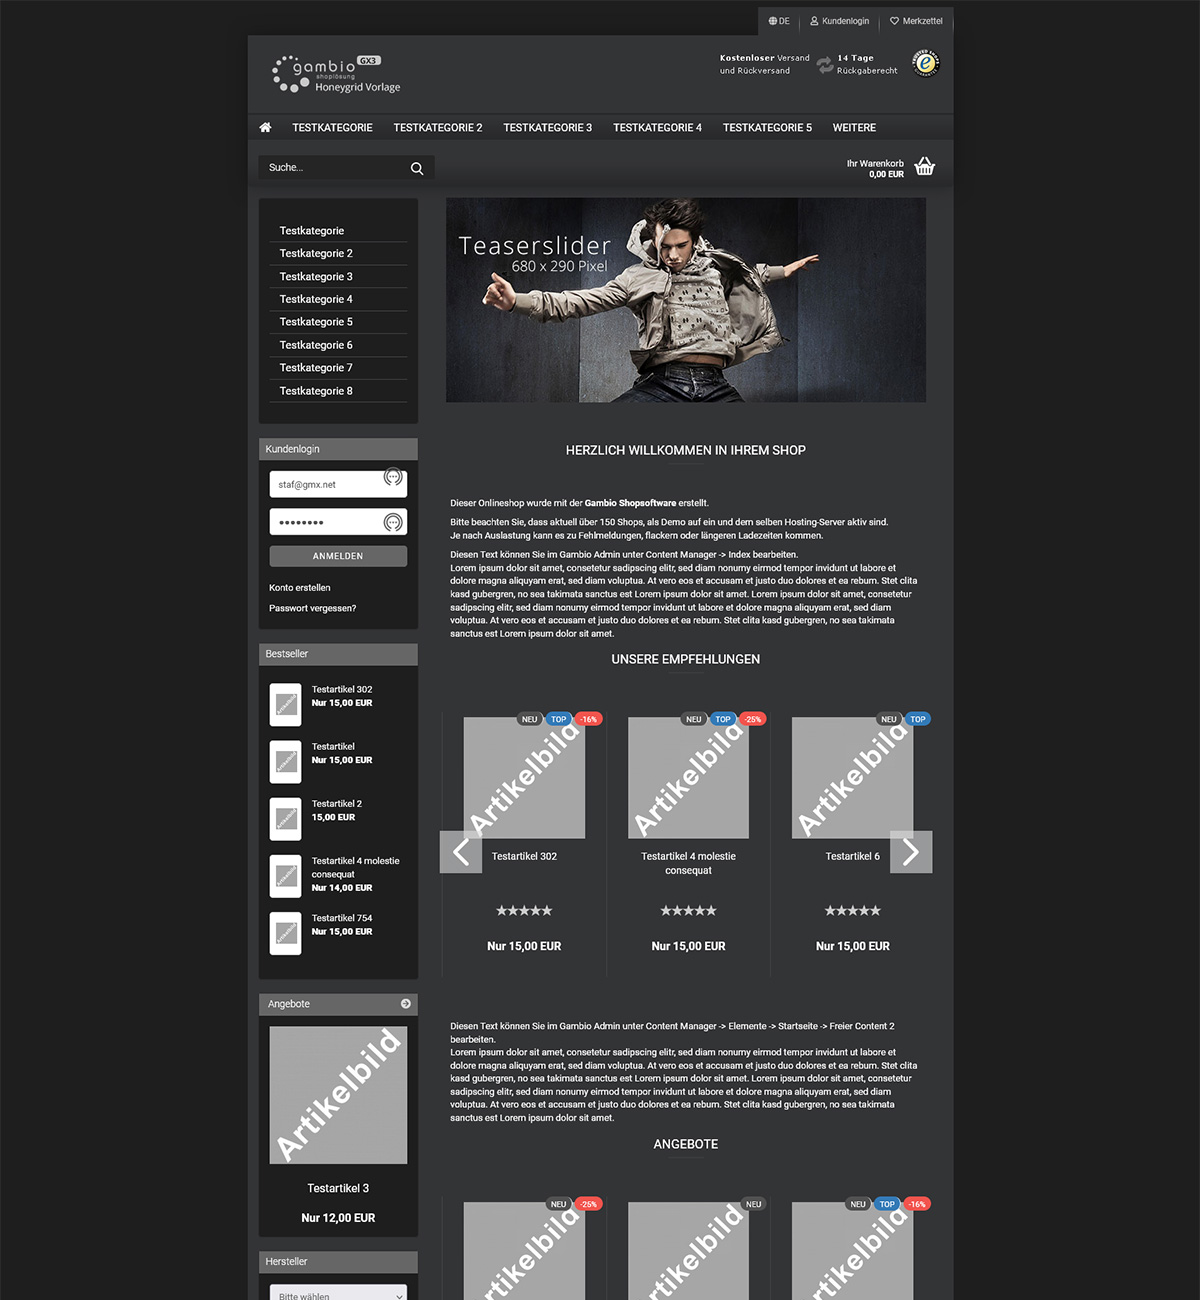Toggle NEU badge on Testartikel 302
Image resolution: width=1200 pixels, height=1300 pixels.
click(x=529, y=719)
